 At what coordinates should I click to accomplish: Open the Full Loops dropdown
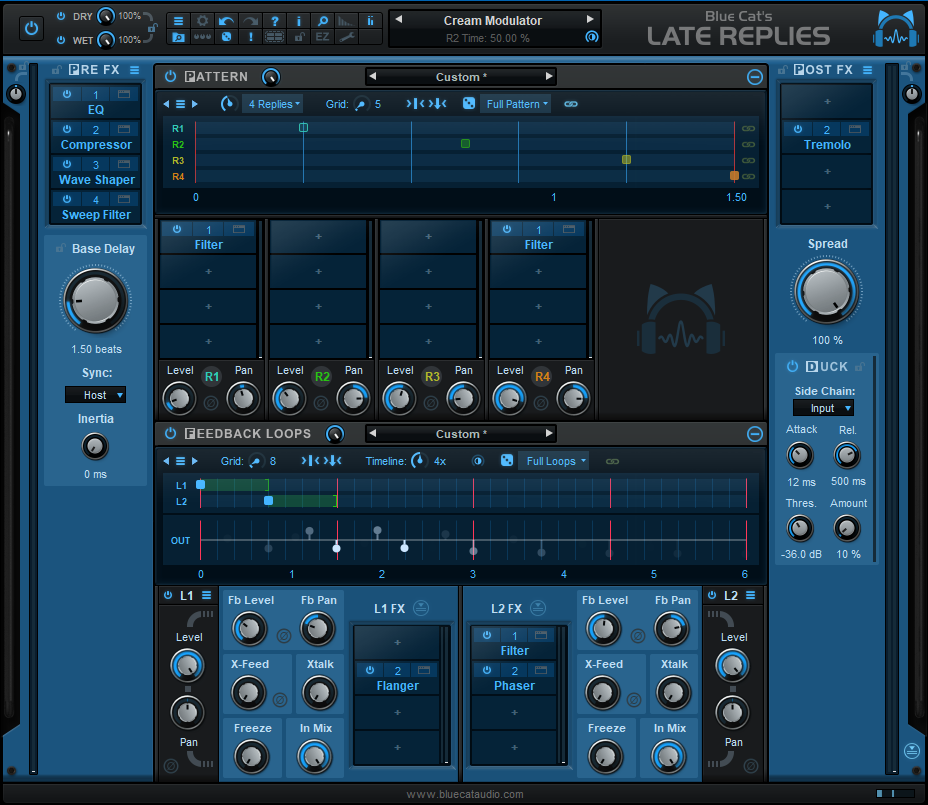554,461
